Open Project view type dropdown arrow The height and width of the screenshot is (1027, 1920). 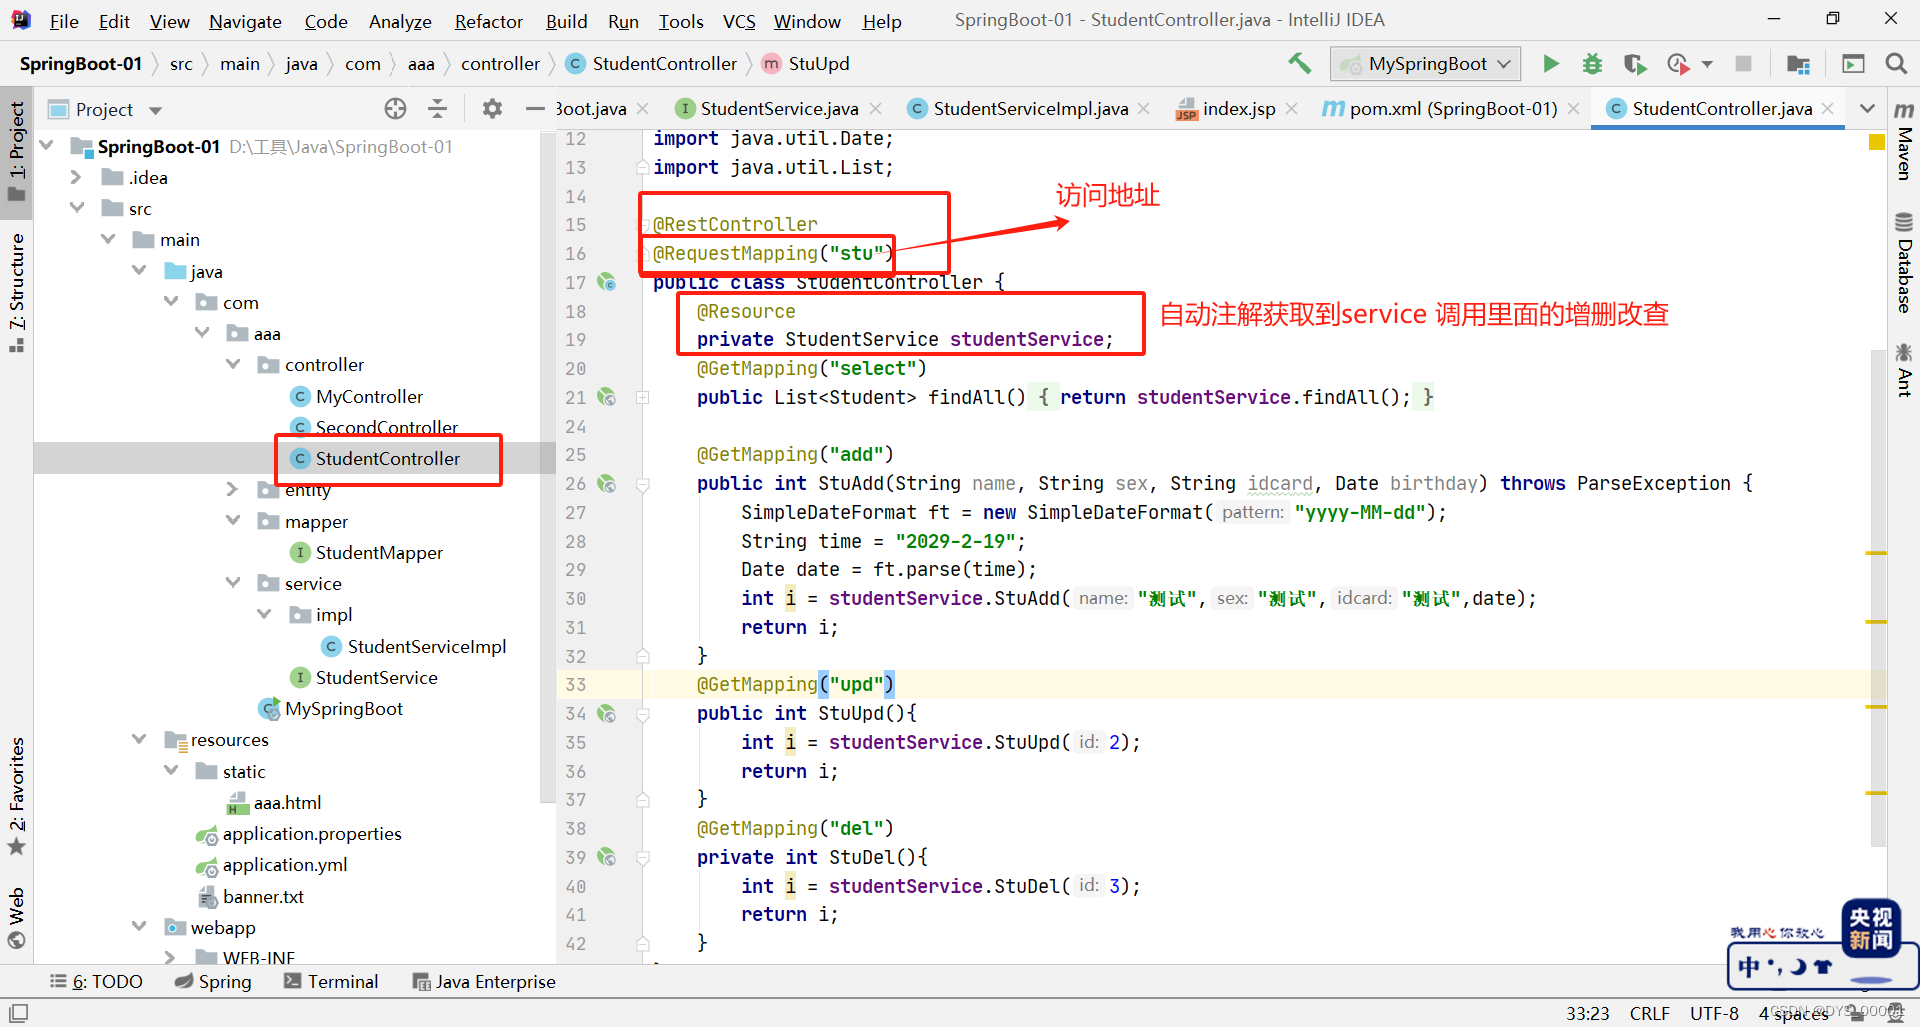coord(155,110)
